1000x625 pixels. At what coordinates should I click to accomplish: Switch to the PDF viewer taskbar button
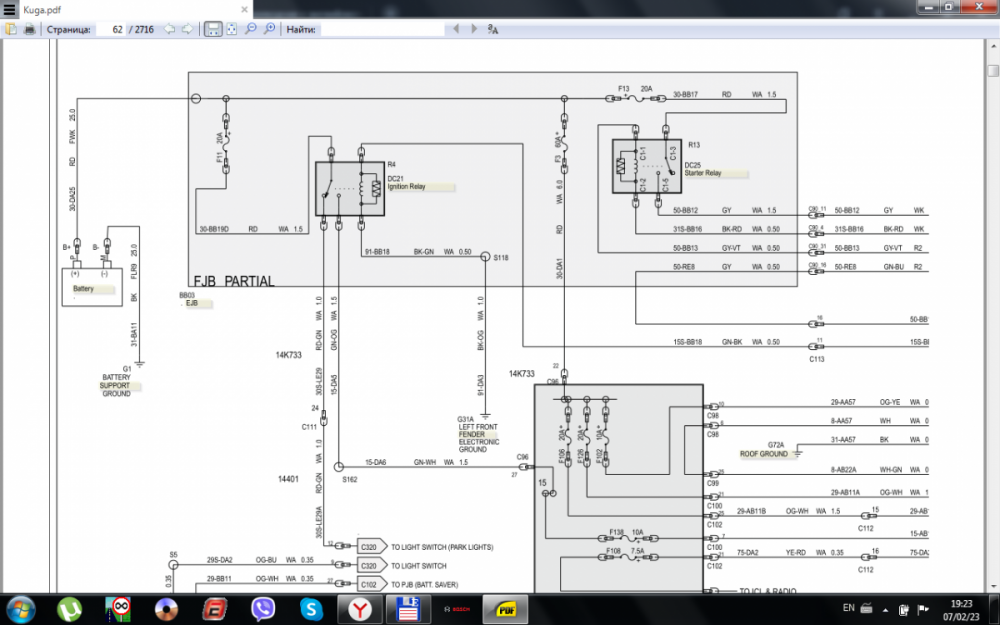(505, 609)
